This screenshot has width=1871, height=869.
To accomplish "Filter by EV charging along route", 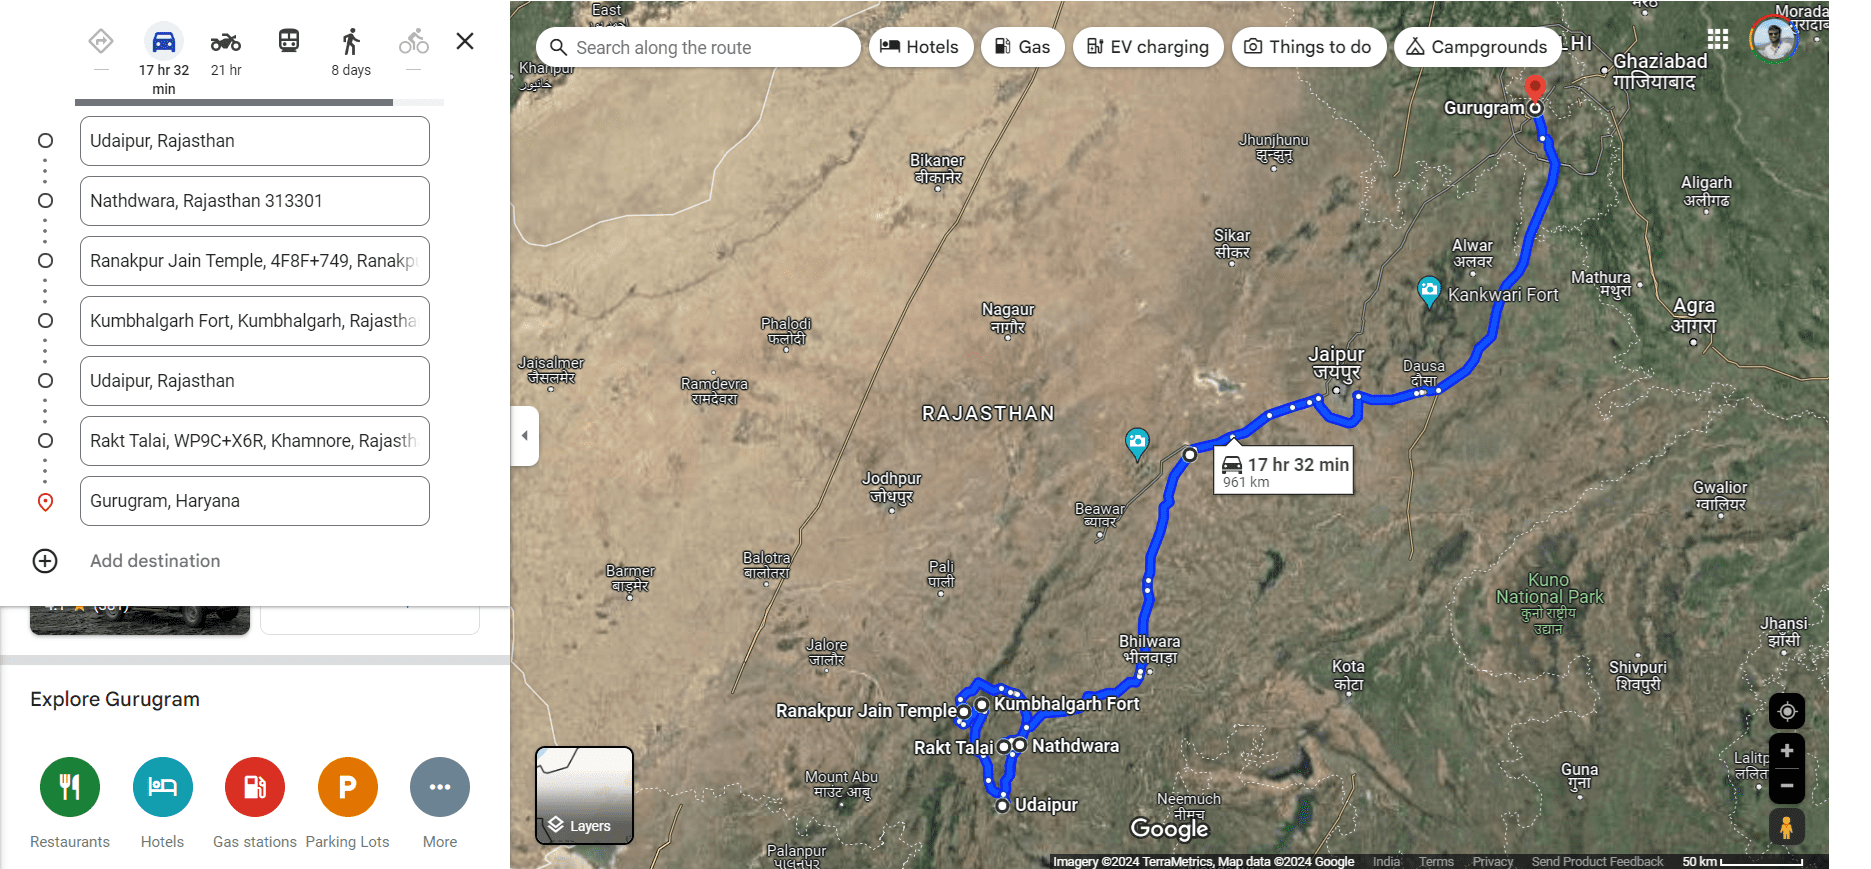I will [1148, 47].
